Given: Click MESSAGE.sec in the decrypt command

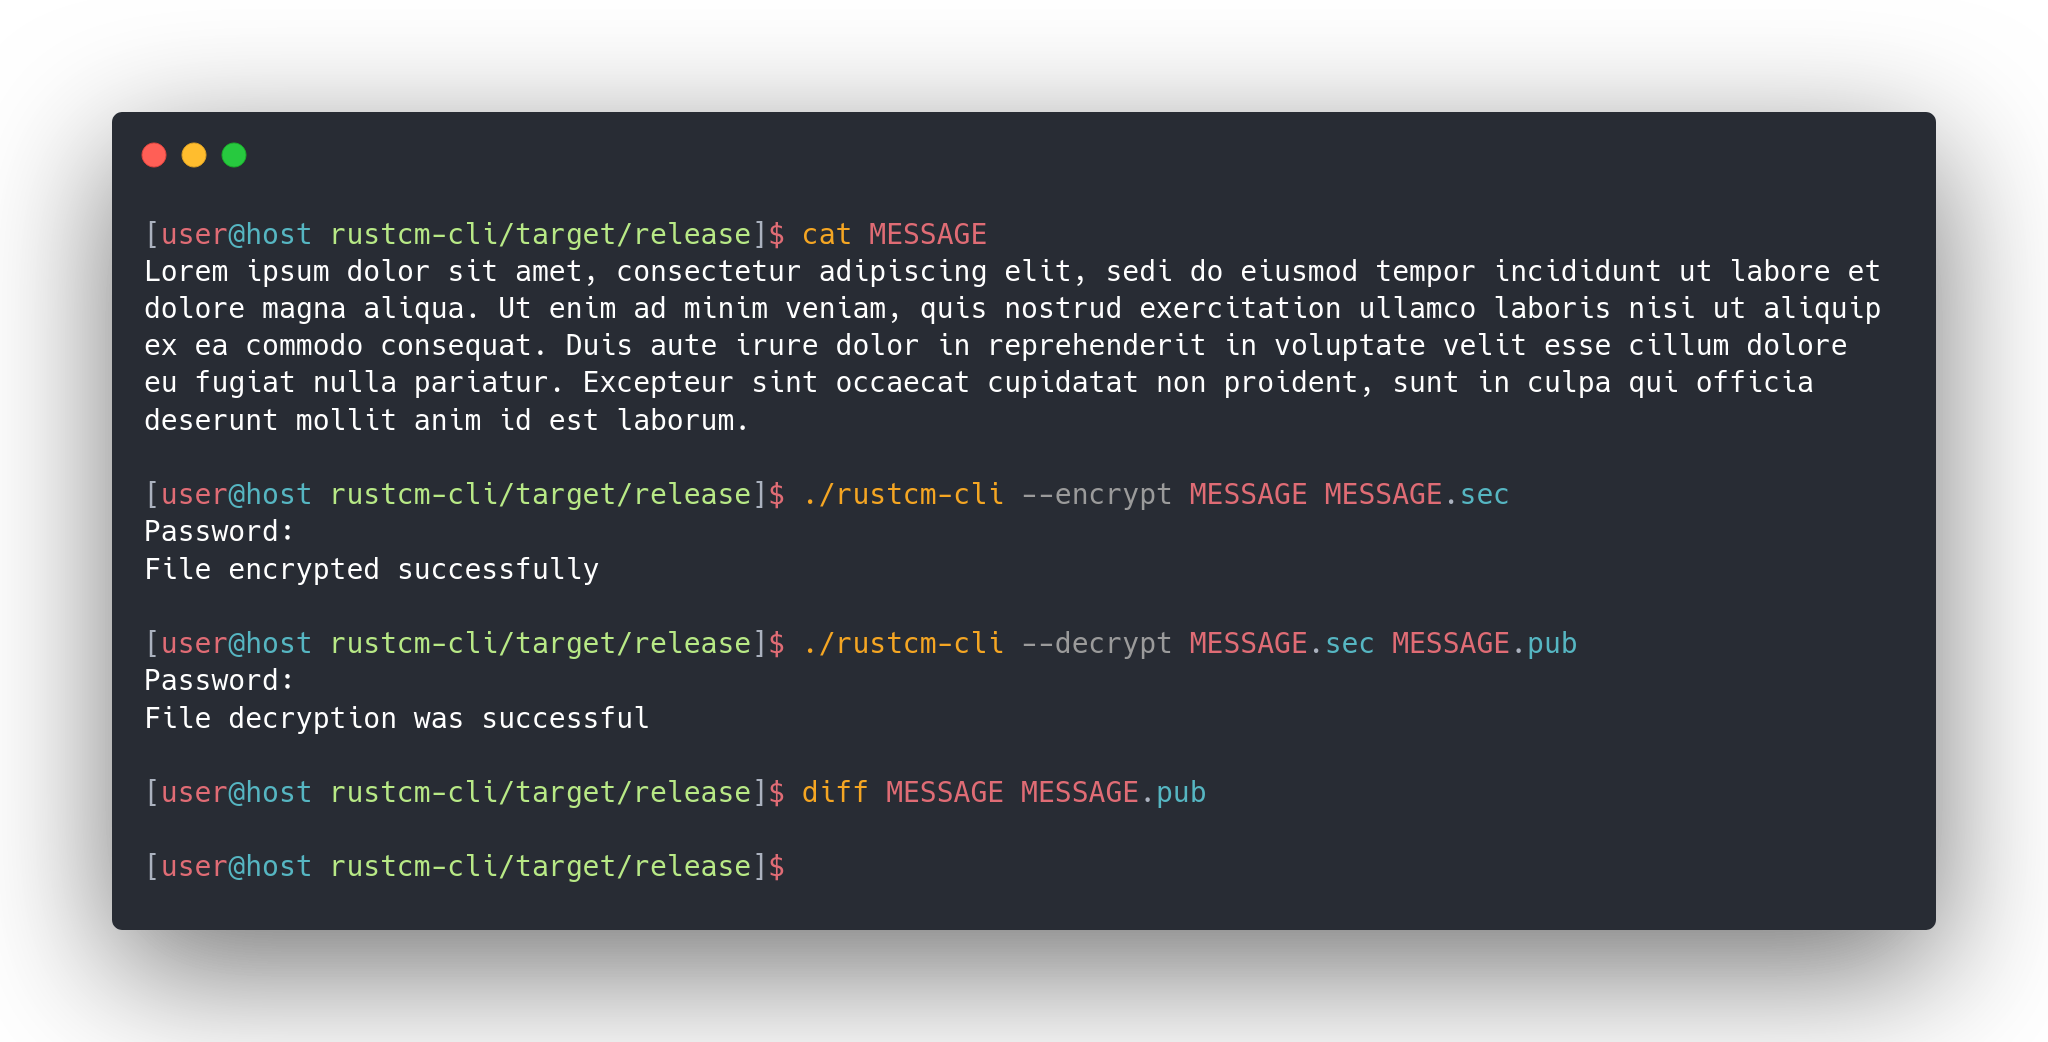Looking at the screenshot, I should pos(1281,643).
